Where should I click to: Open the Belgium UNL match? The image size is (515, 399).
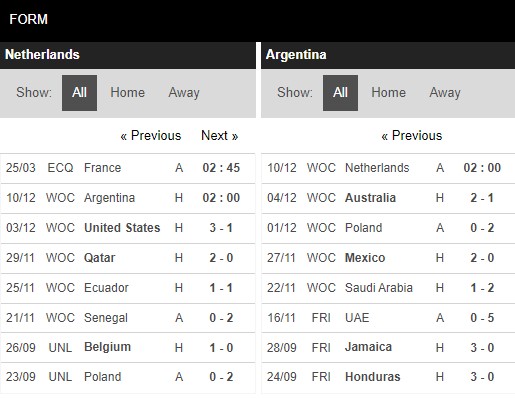(128, 348)
